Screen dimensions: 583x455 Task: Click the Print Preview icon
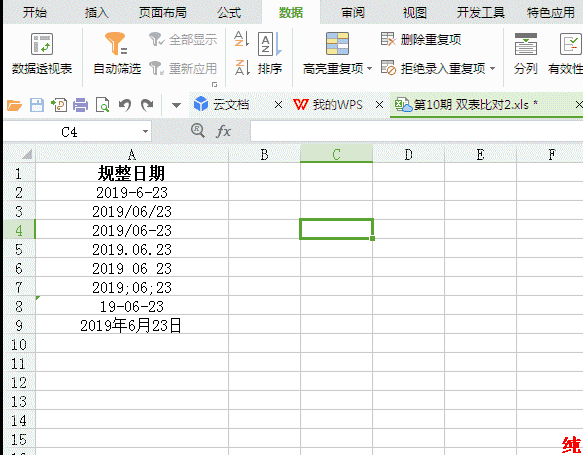[x=102, y=105]
